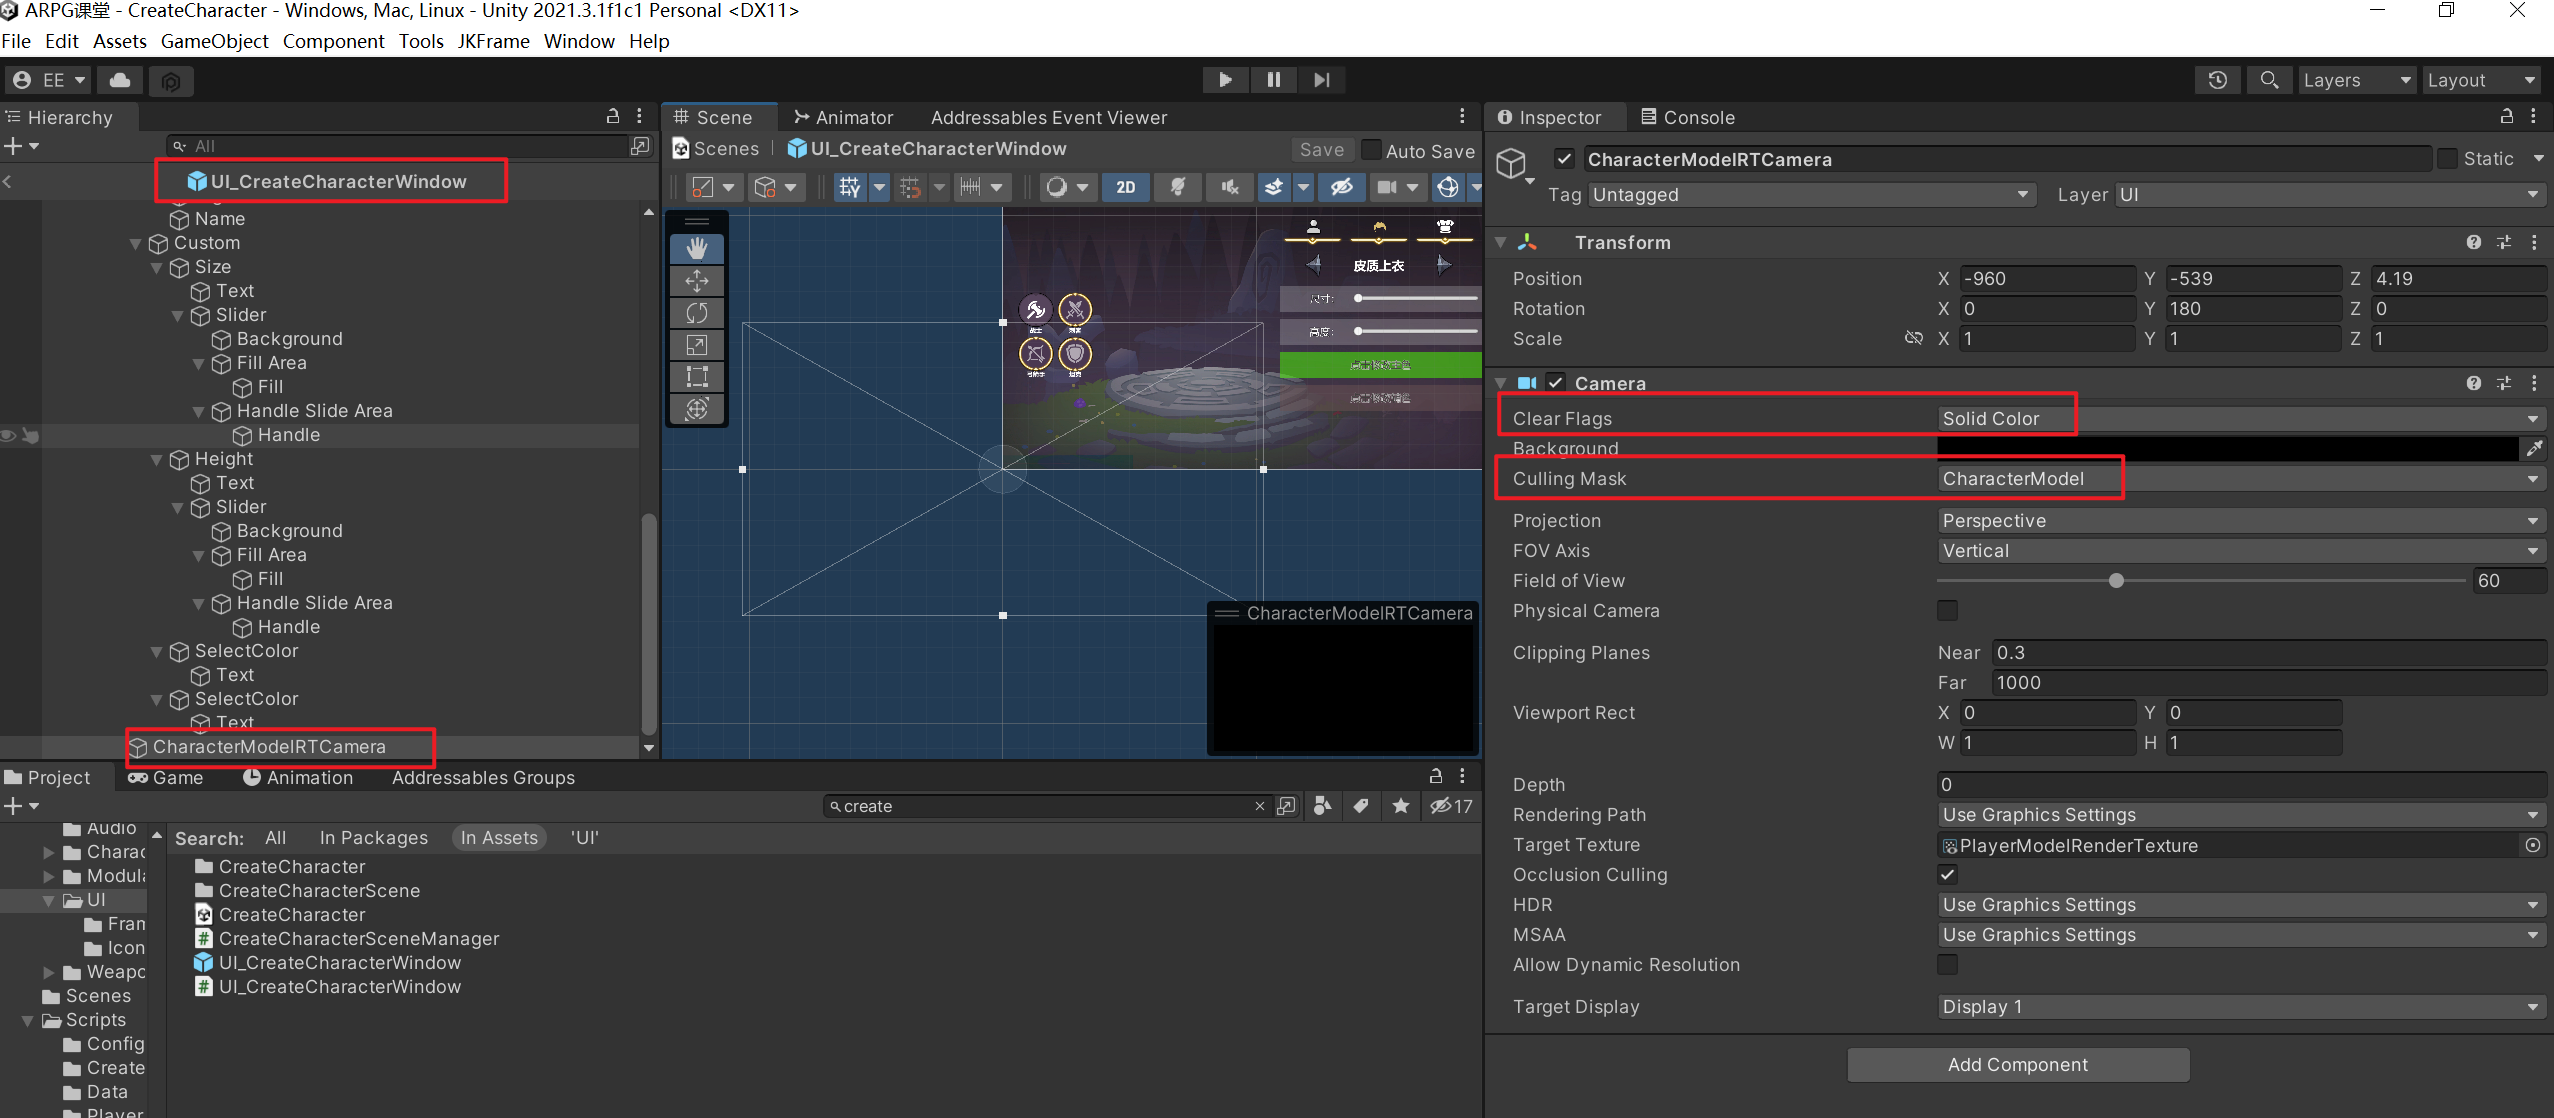Uncheck Occlusion Culling checkbox

1947,875
